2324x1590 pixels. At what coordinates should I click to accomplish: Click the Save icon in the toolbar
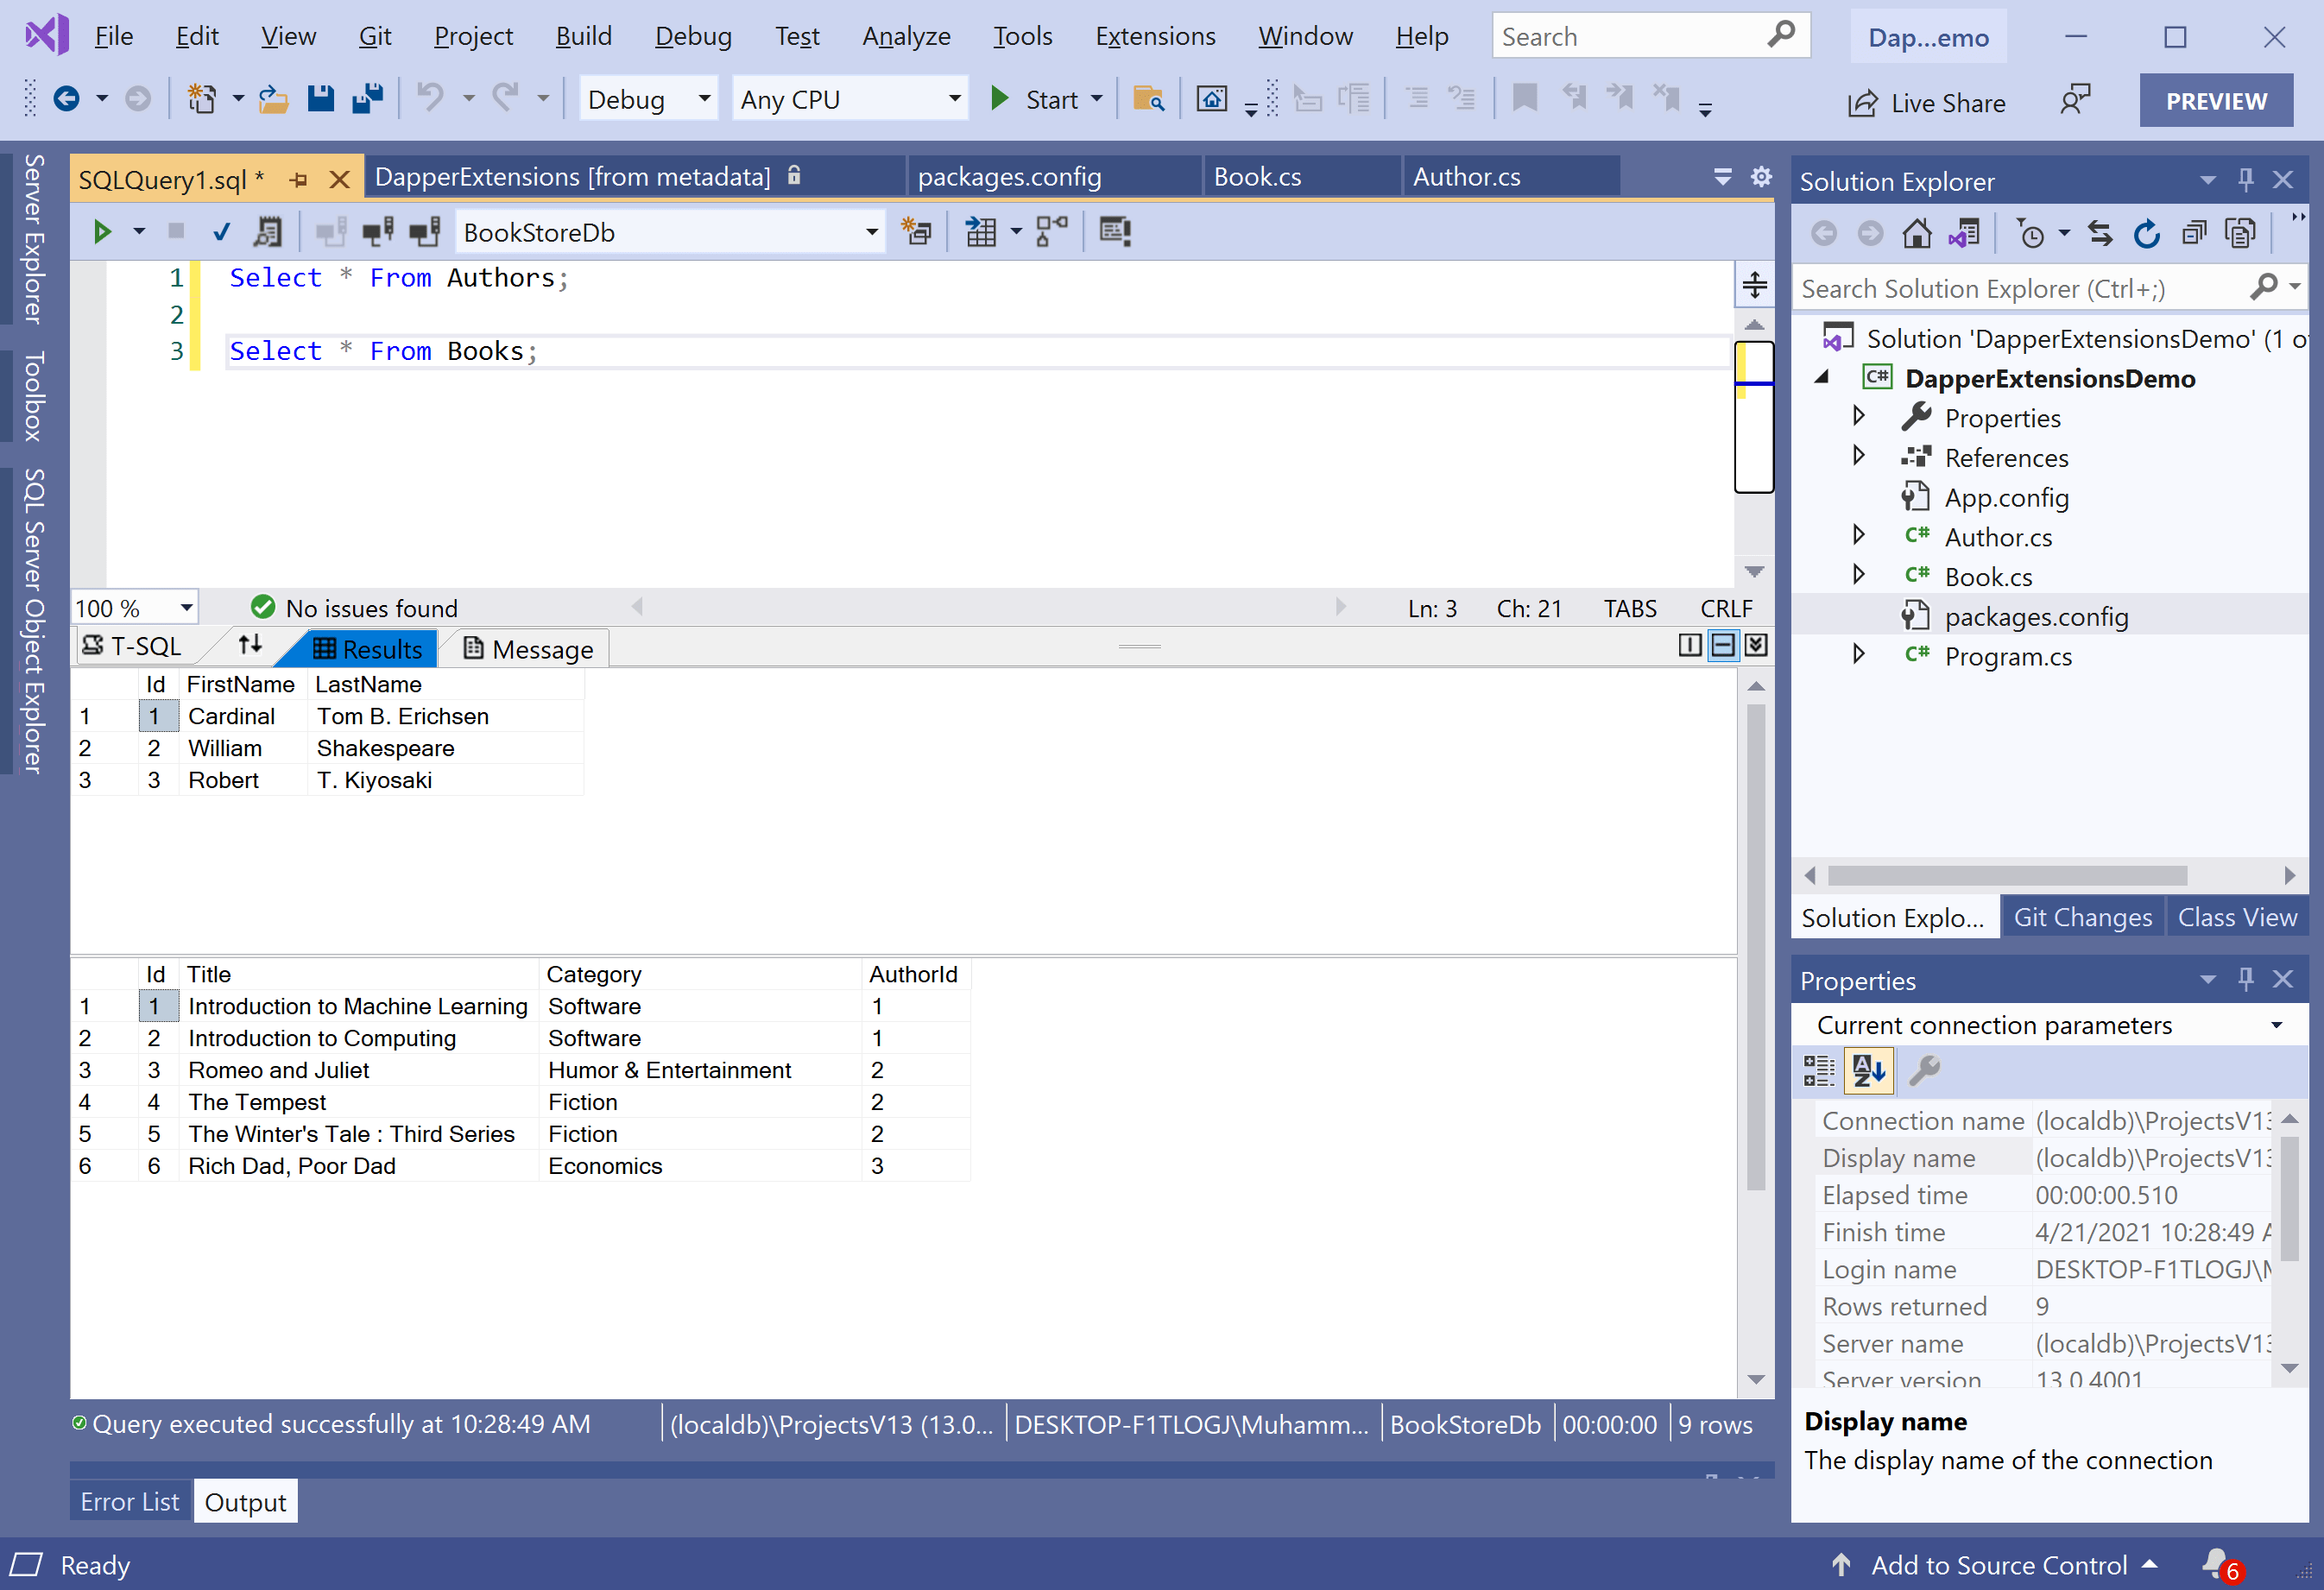point(320,98)
